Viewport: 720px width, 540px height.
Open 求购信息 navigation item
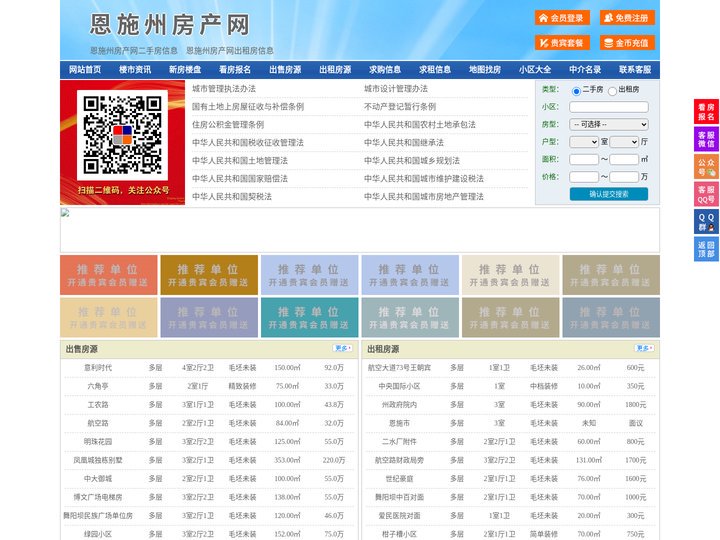coord(385,70)
